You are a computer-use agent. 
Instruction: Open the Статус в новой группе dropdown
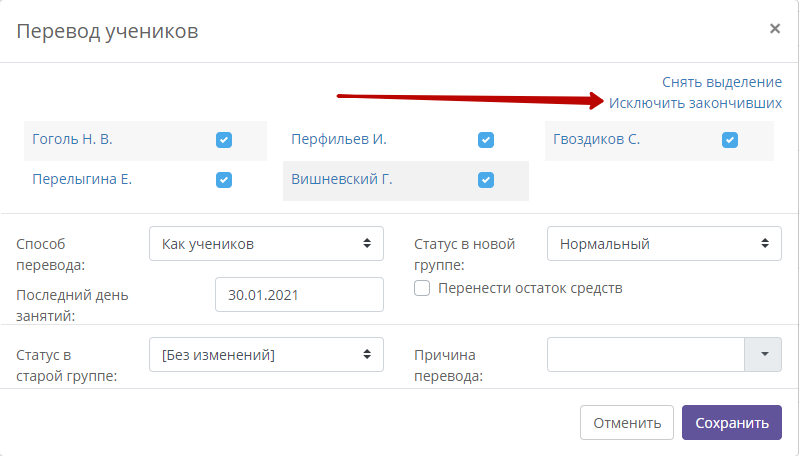664,244
